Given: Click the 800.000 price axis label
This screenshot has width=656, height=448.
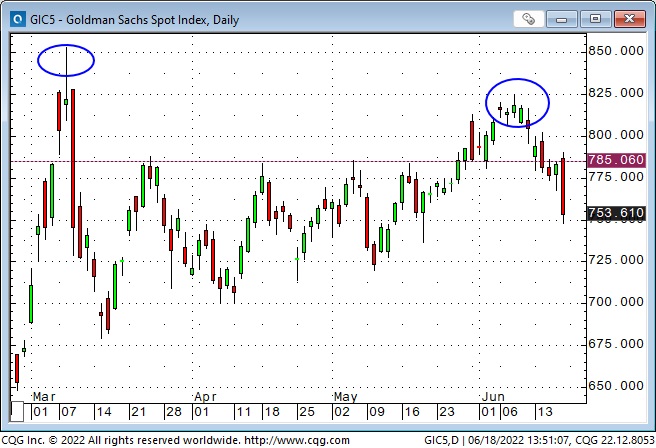Looking at the screenshot, I should [x=616, y=135].
